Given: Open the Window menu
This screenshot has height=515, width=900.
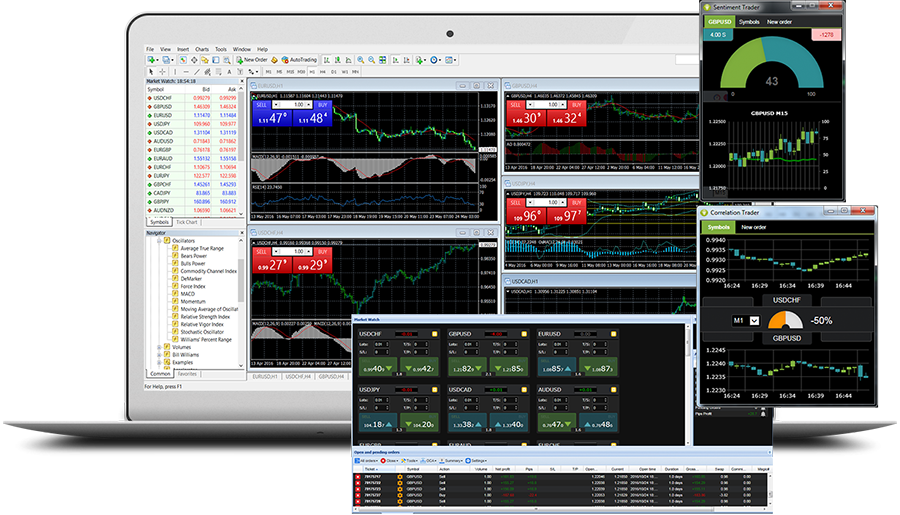Looking at the screenshot, I should coord(242,49).
